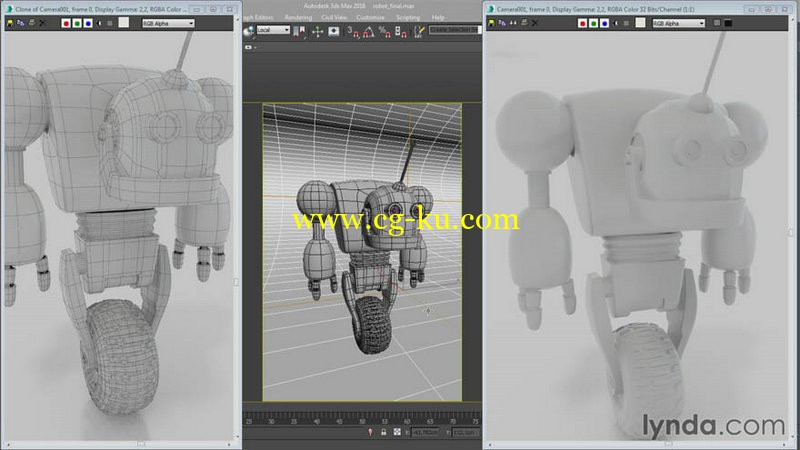Clear the Clone of Camera001 frame buffer
The width and height of the screenshot is (800, 450).
point(42,23)
